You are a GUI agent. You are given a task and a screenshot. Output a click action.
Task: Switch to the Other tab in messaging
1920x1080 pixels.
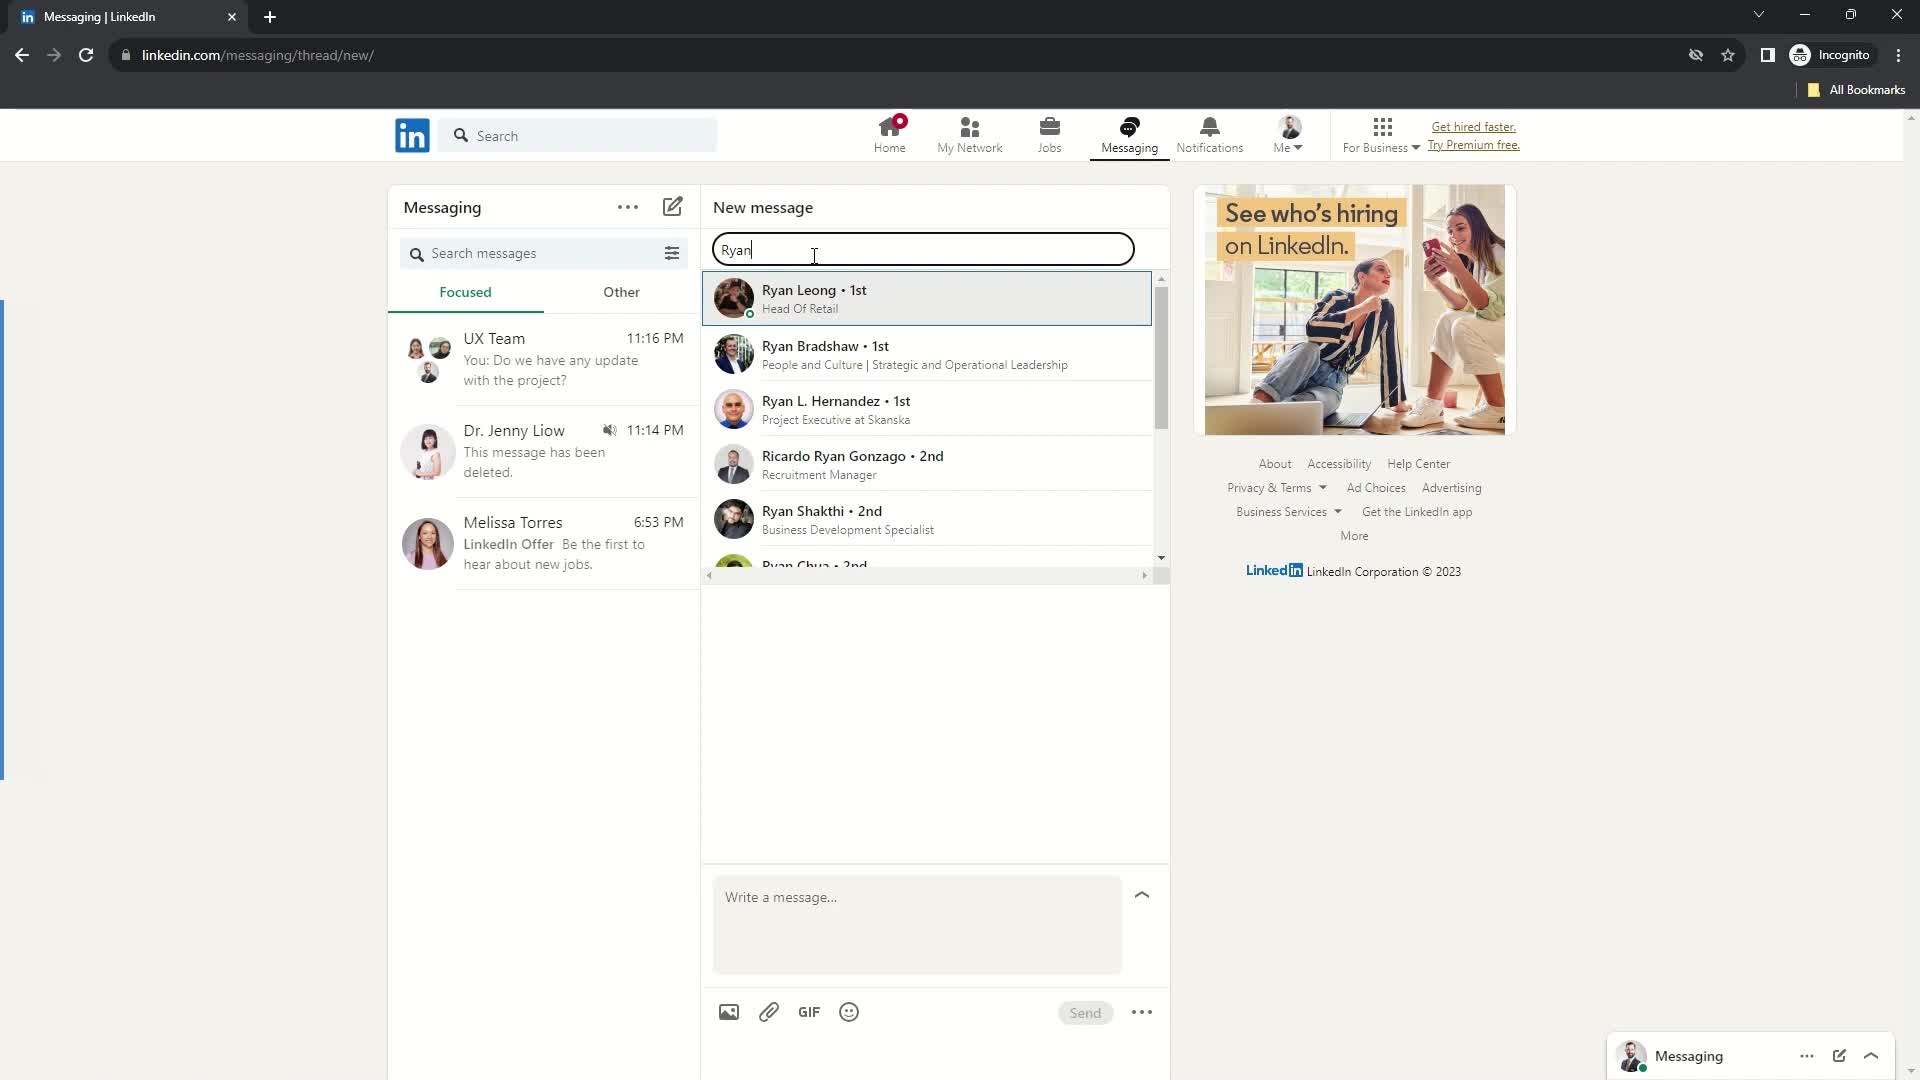622,291
